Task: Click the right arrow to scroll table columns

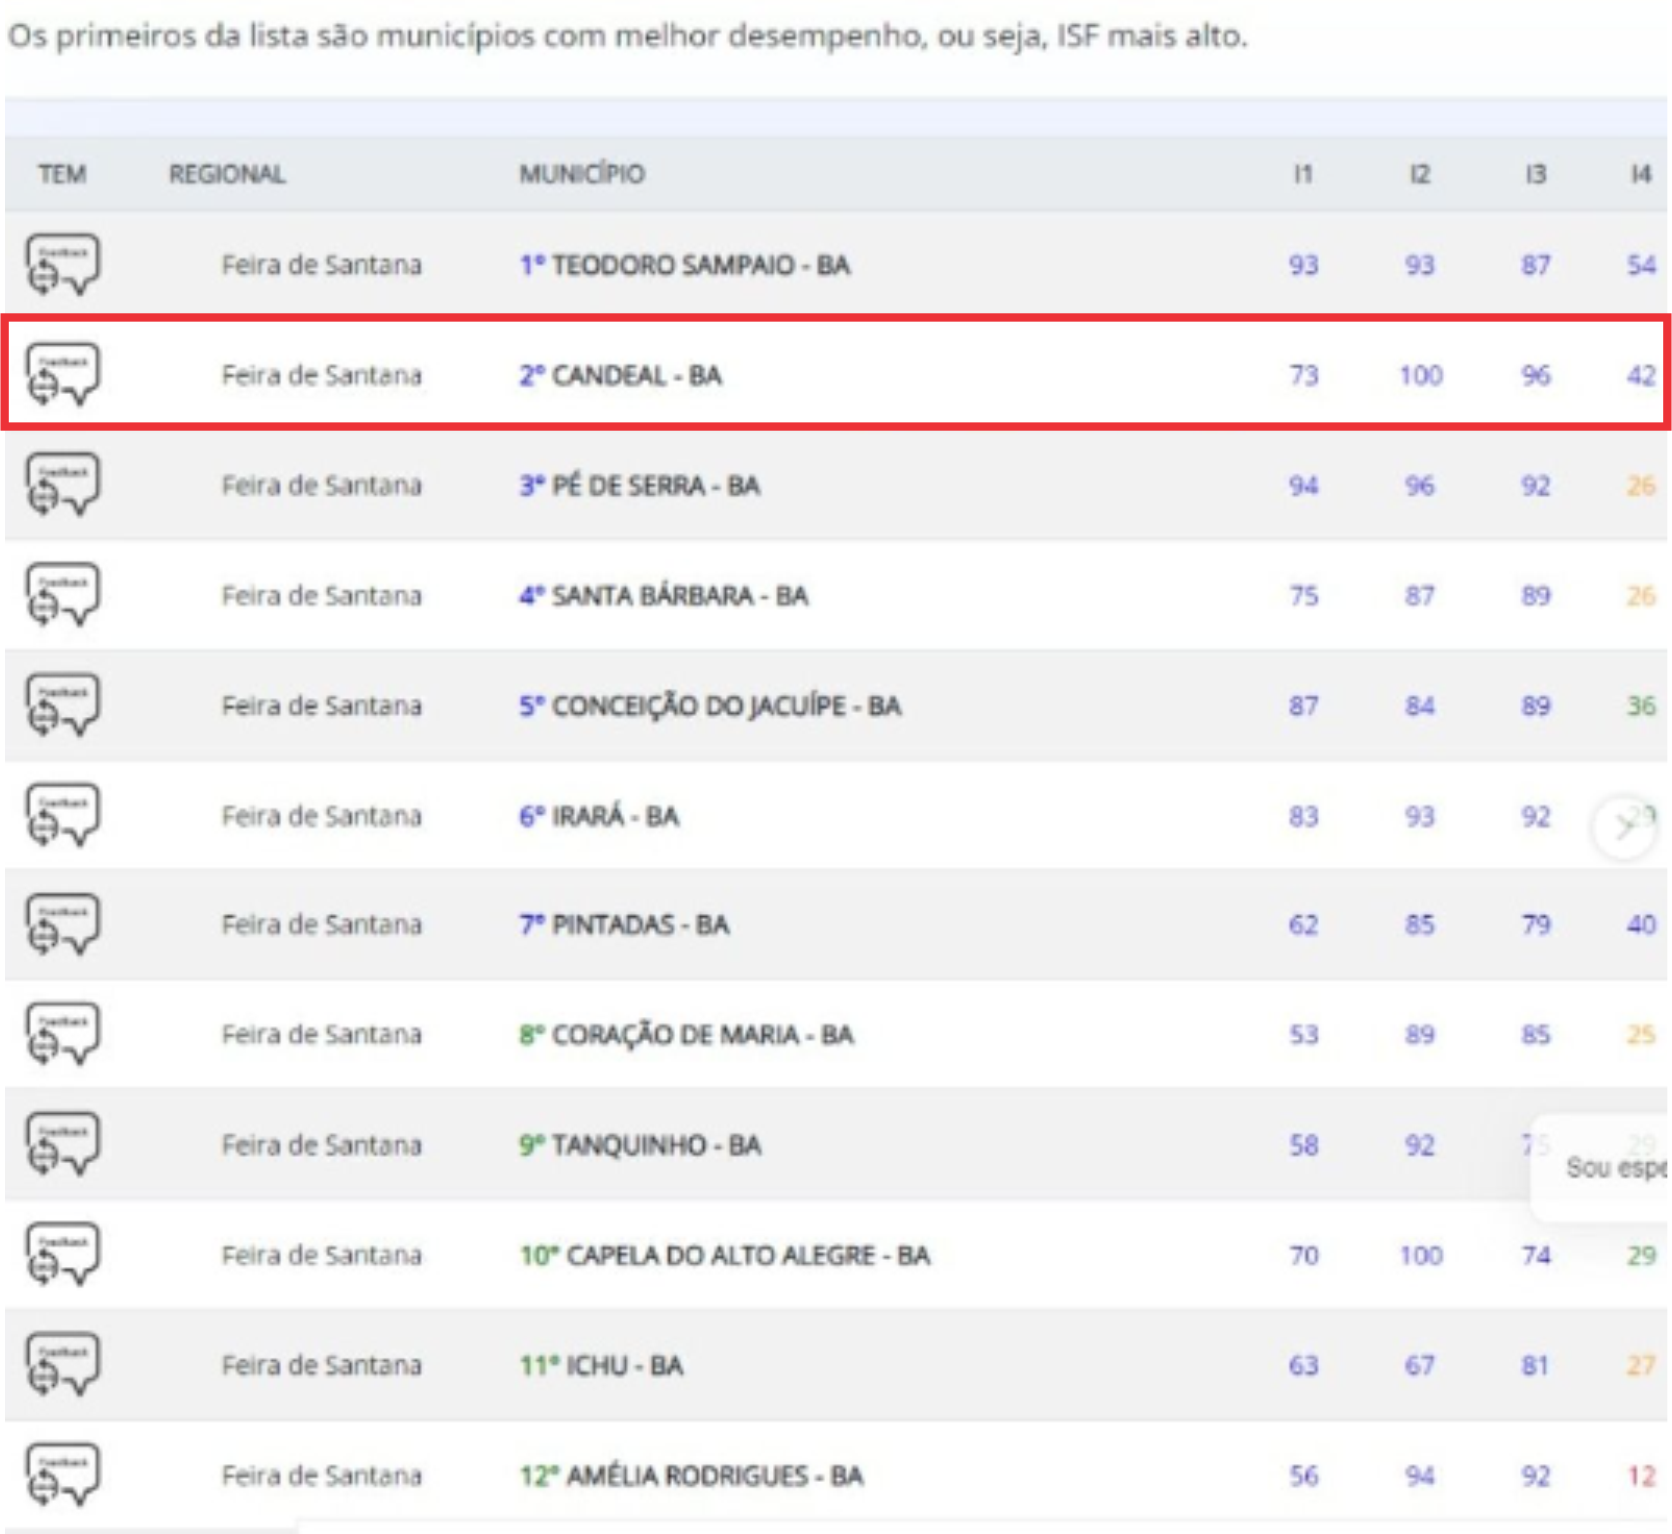Action: 1624,827
